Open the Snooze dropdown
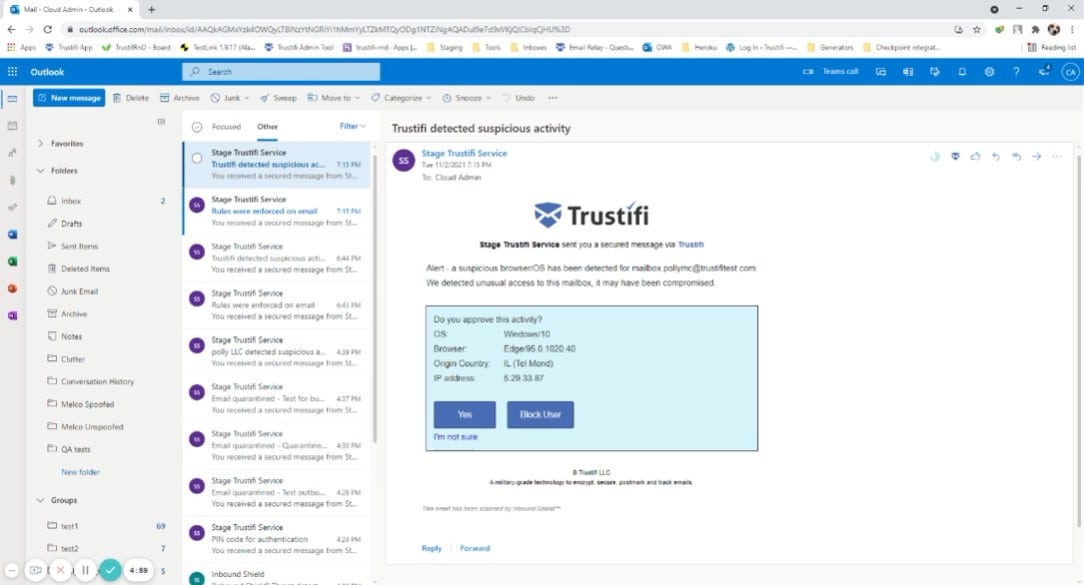Viewport: 1084px width, 585px height. coord(467,98)
